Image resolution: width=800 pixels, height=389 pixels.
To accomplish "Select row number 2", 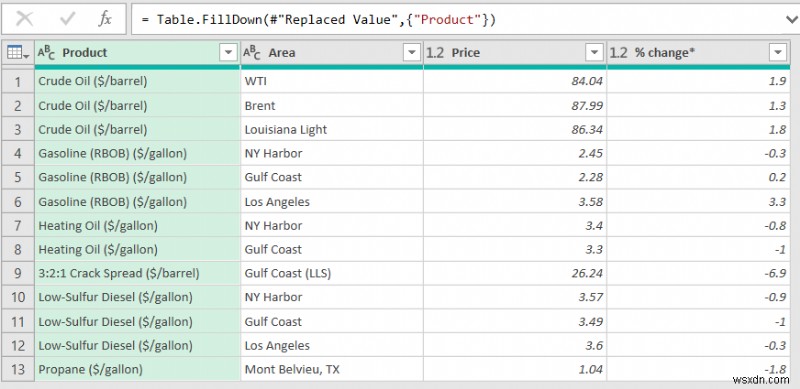I will point(18,106).
